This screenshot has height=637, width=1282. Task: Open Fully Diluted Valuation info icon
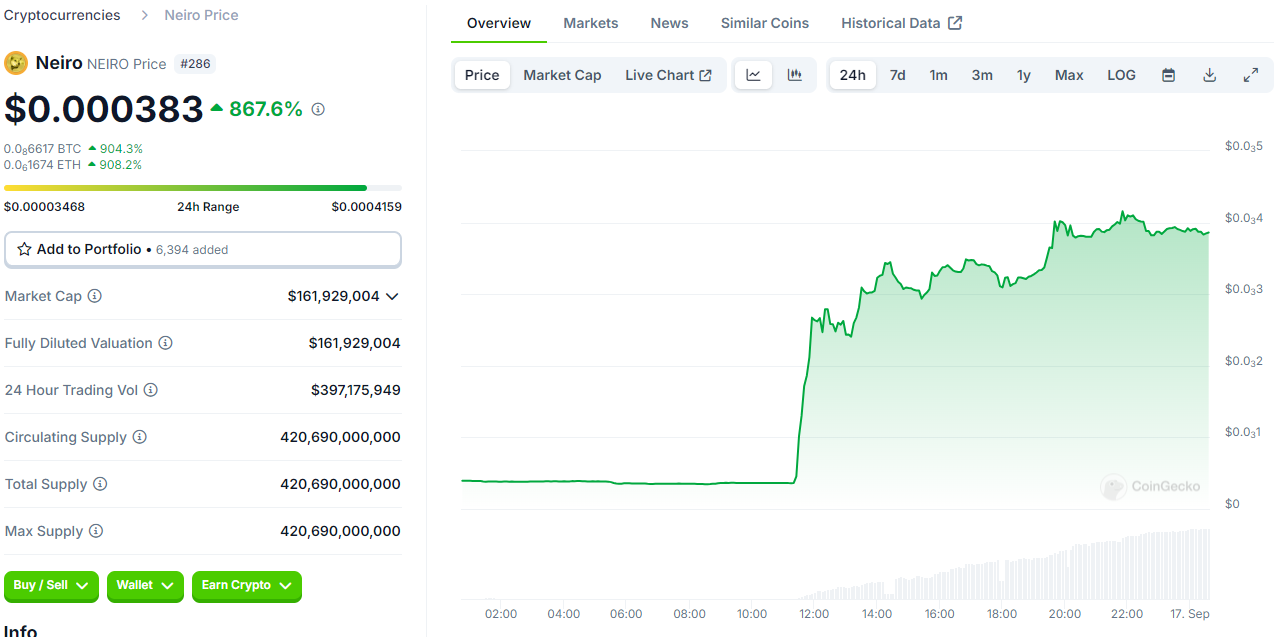pos(166,343)
